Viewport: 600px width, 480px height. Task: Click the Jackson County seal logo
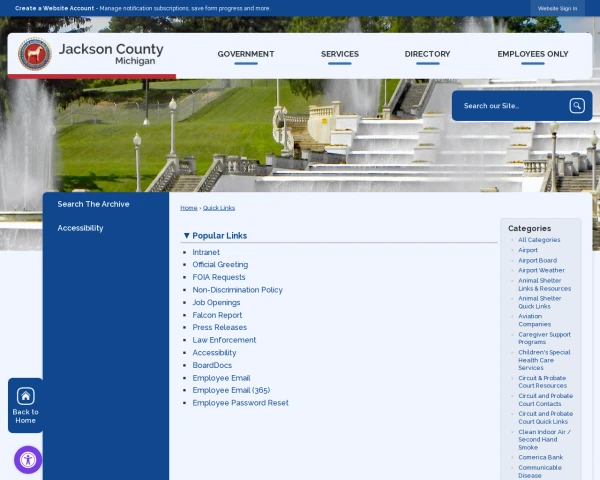(35, 54)
